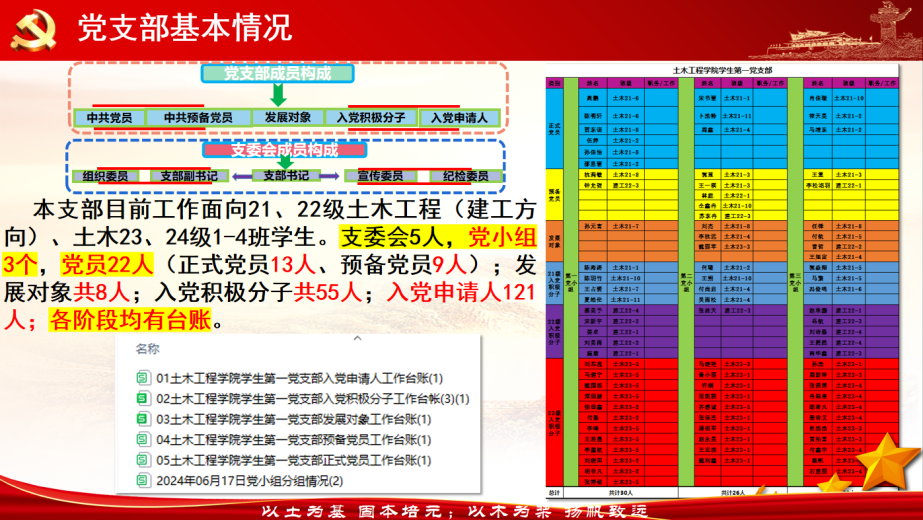Viewport: 923px width, 520px height.
Task: Click file icon of 02 入党积极分子工作台帐
Action: click(142, 399)
